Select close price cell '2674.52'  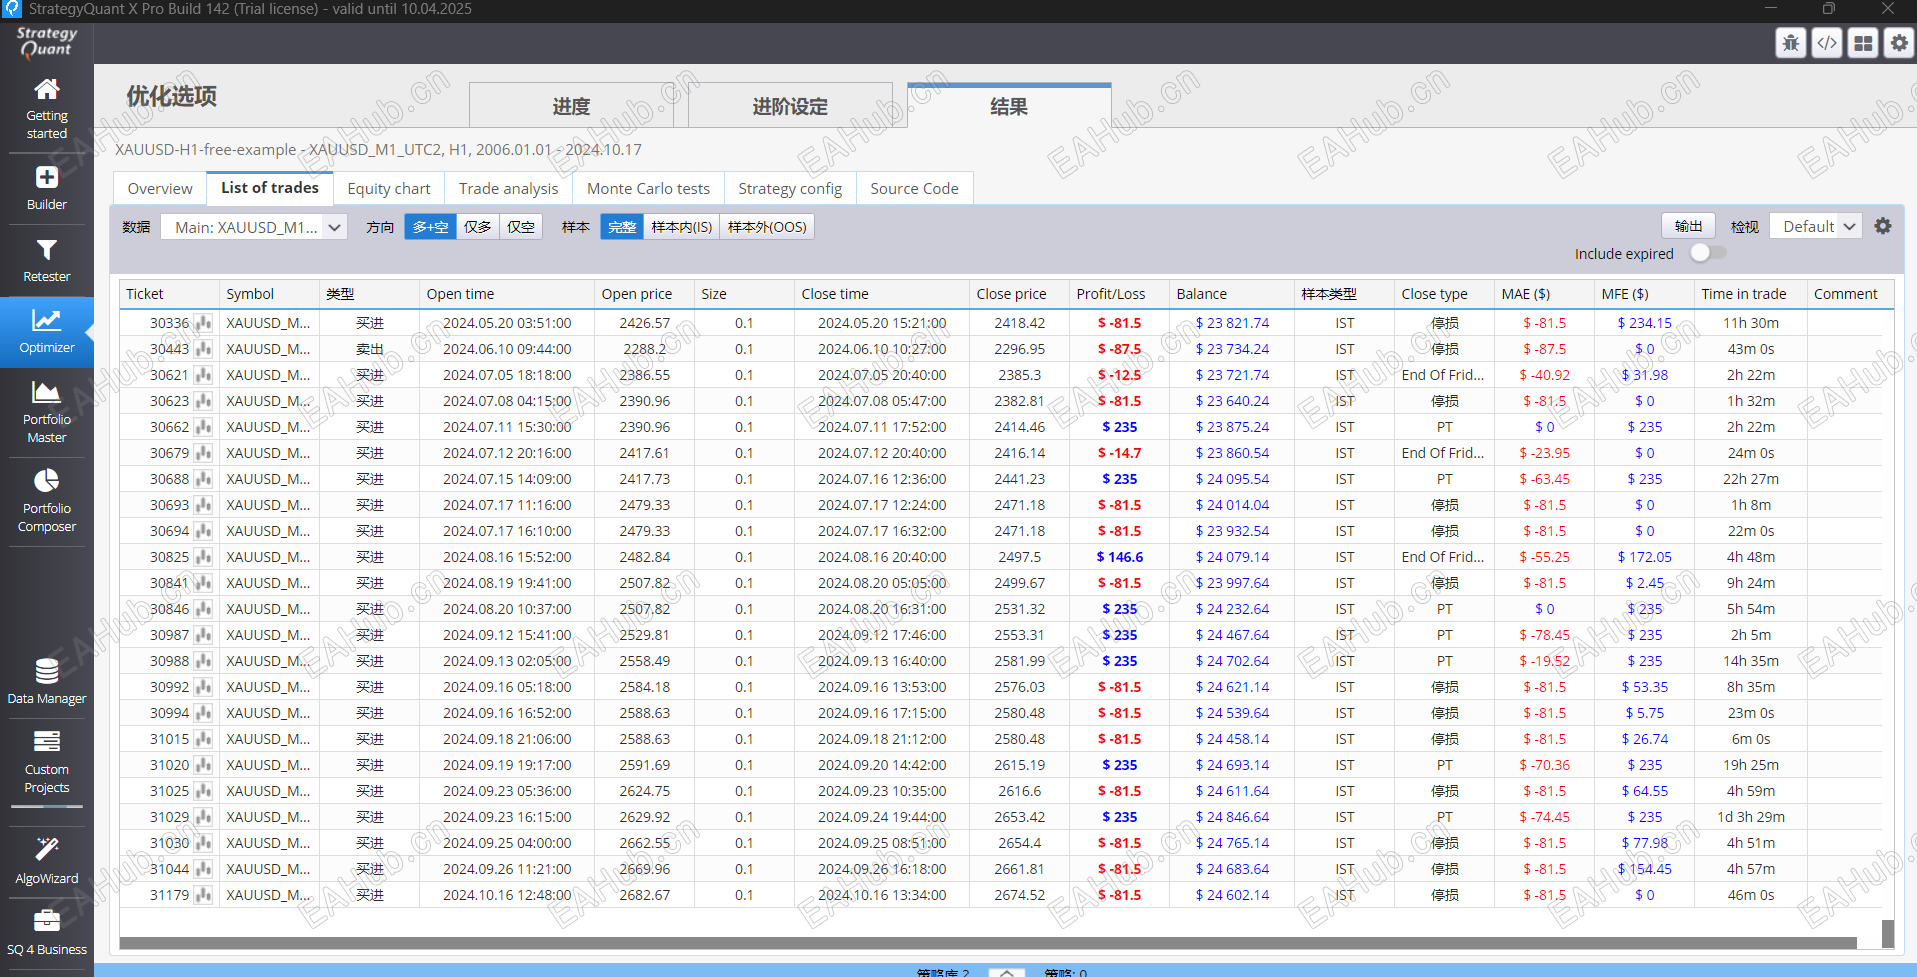click(1019, 895)
